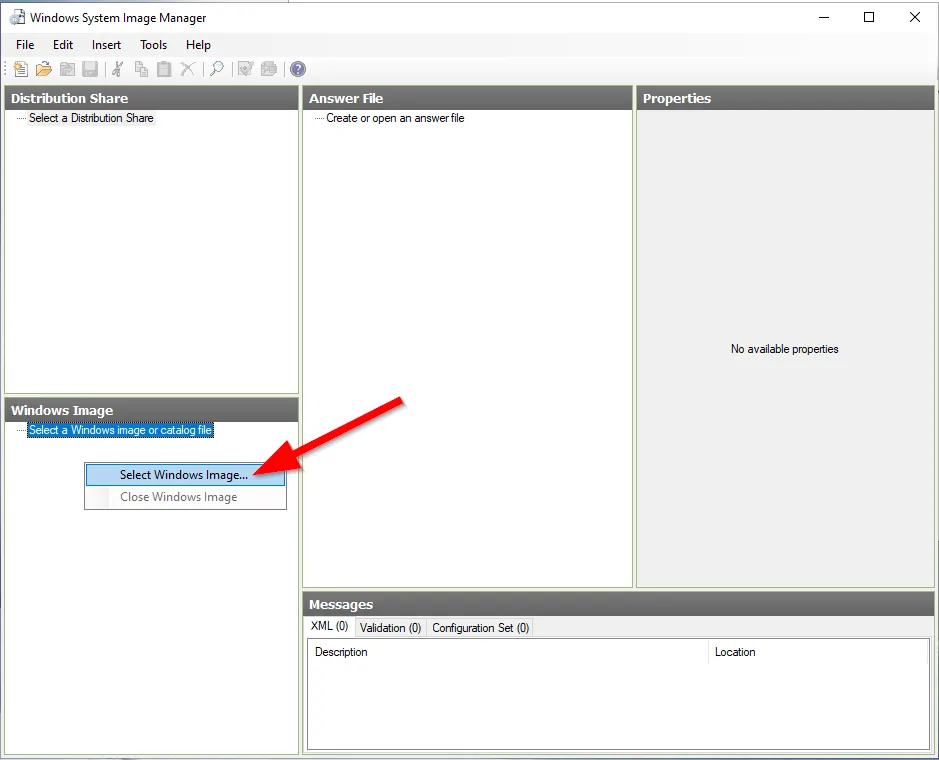Close the Windows System Image Manager window

point(914,17)
